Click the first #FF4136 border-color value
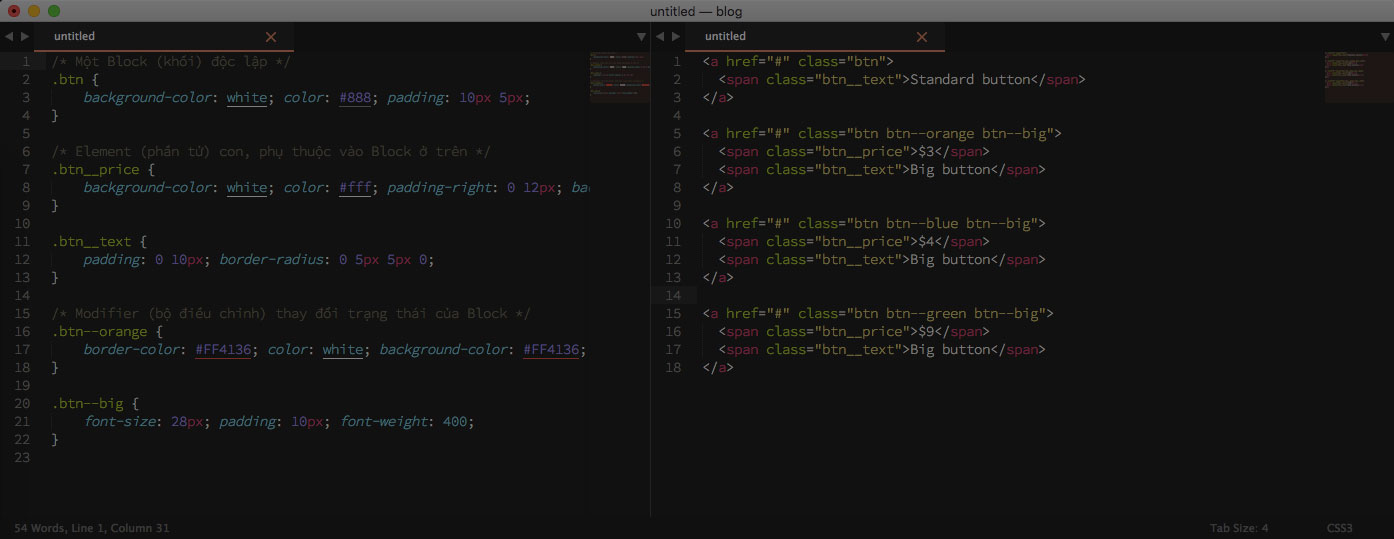This screenshot has width=1394, height=539. 223,350
